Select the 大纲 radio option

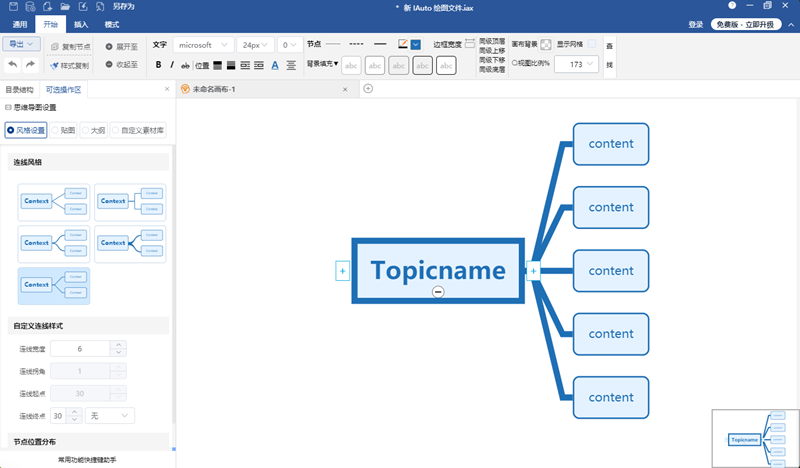[x=92, y=130]
